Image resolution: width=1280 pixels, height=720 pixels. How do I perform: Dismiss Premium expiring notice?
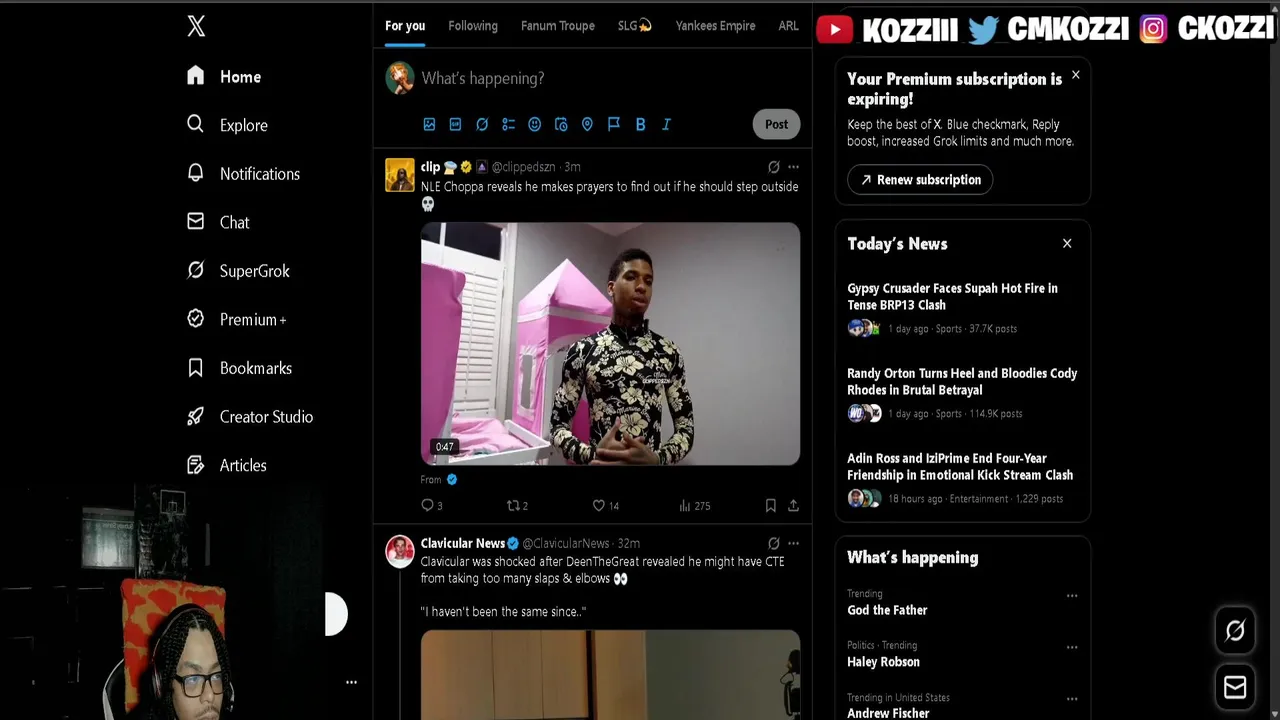tap(1075, 75)
